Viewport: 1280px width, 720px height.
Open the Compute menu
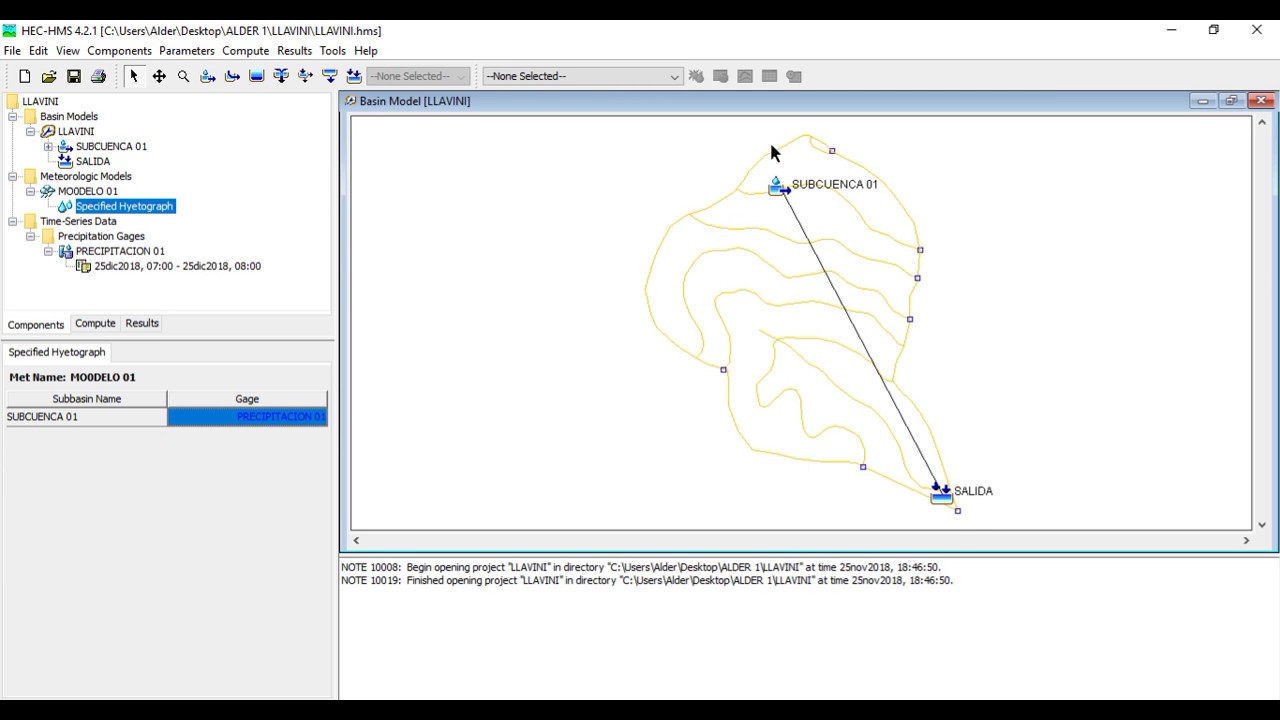245,51
